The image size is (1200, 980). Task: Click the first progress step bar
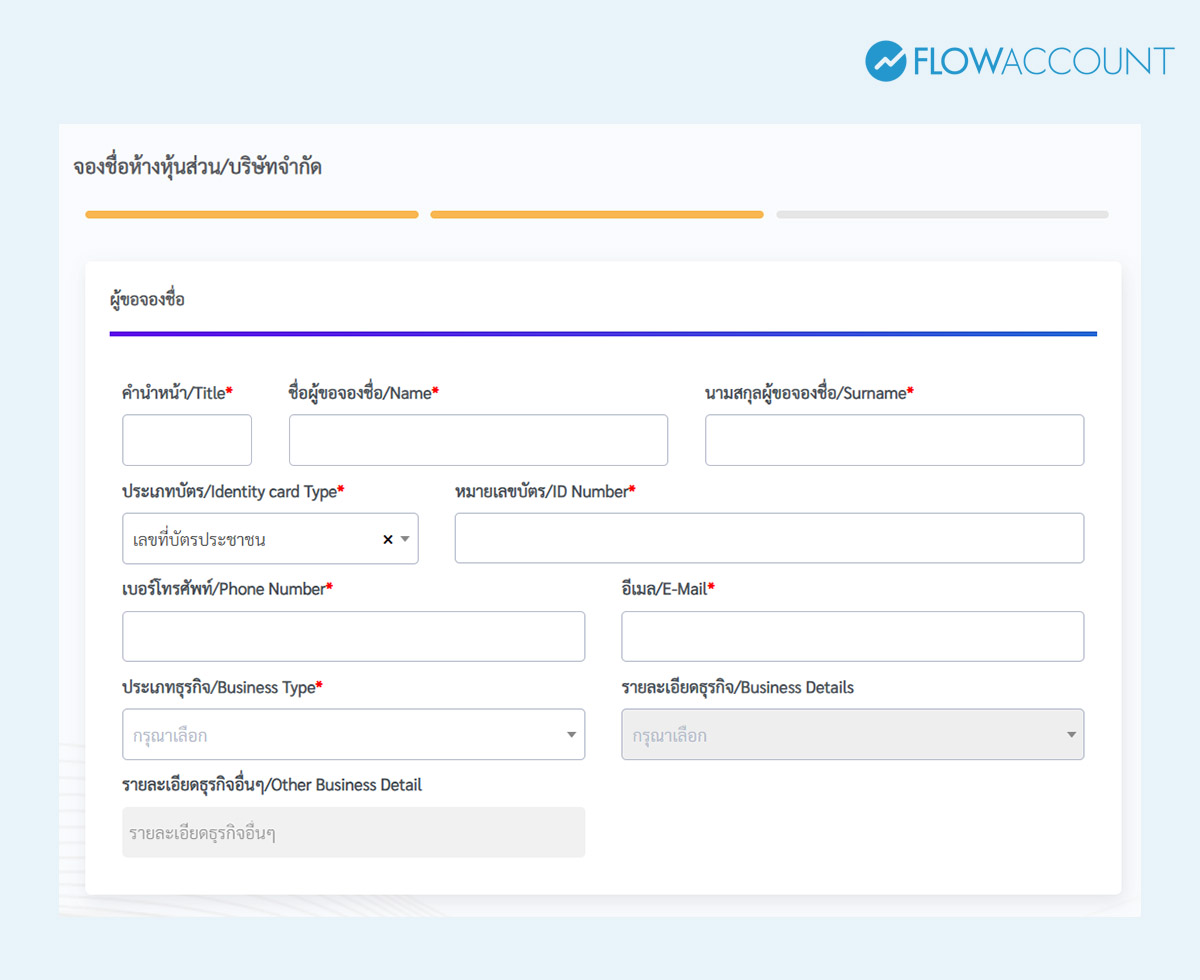tap(252, 214)
